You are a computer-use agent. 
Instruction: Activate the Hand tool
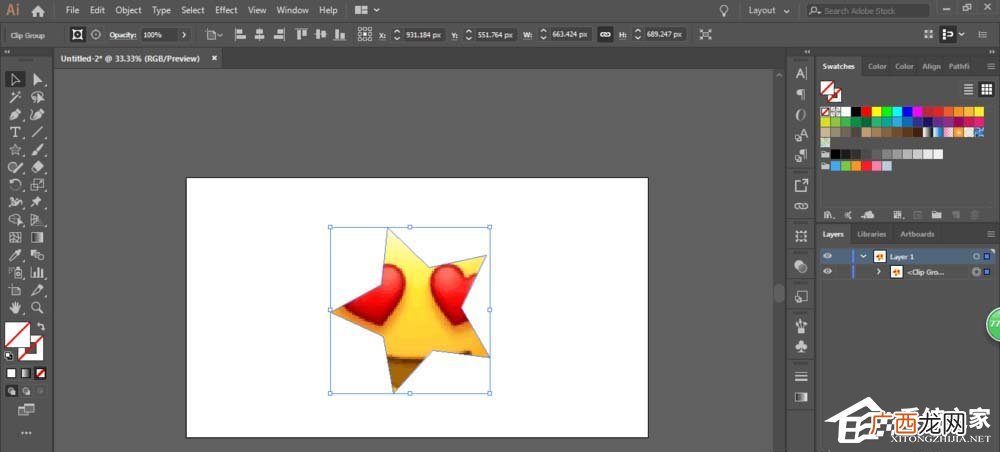[15, 308]
